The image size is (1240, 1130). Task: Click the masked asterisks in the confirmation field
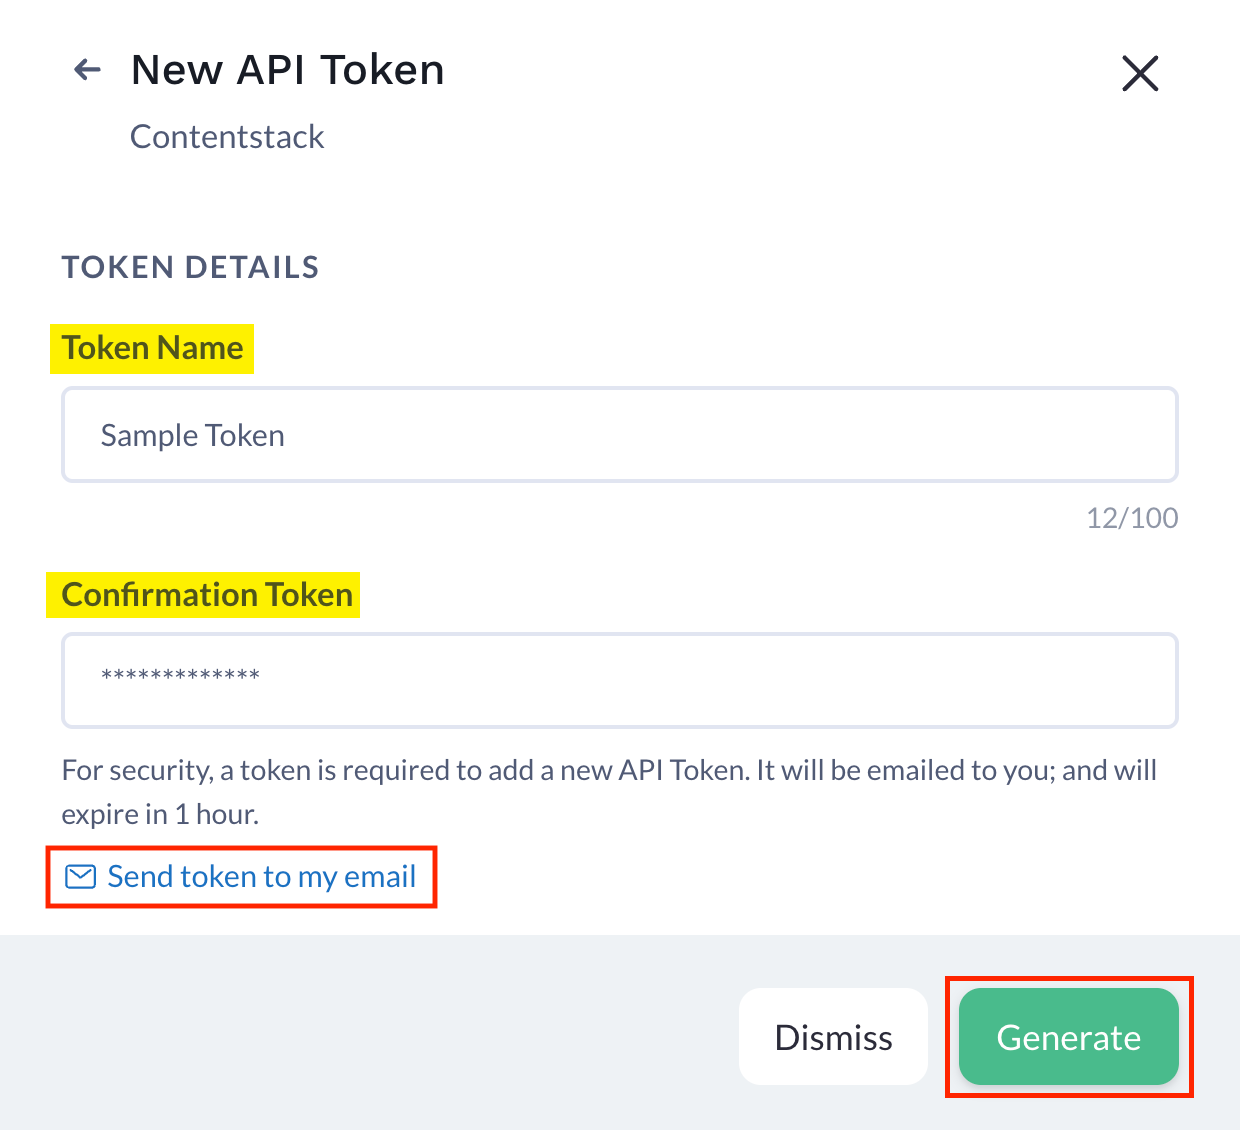[x=180, y=677]
